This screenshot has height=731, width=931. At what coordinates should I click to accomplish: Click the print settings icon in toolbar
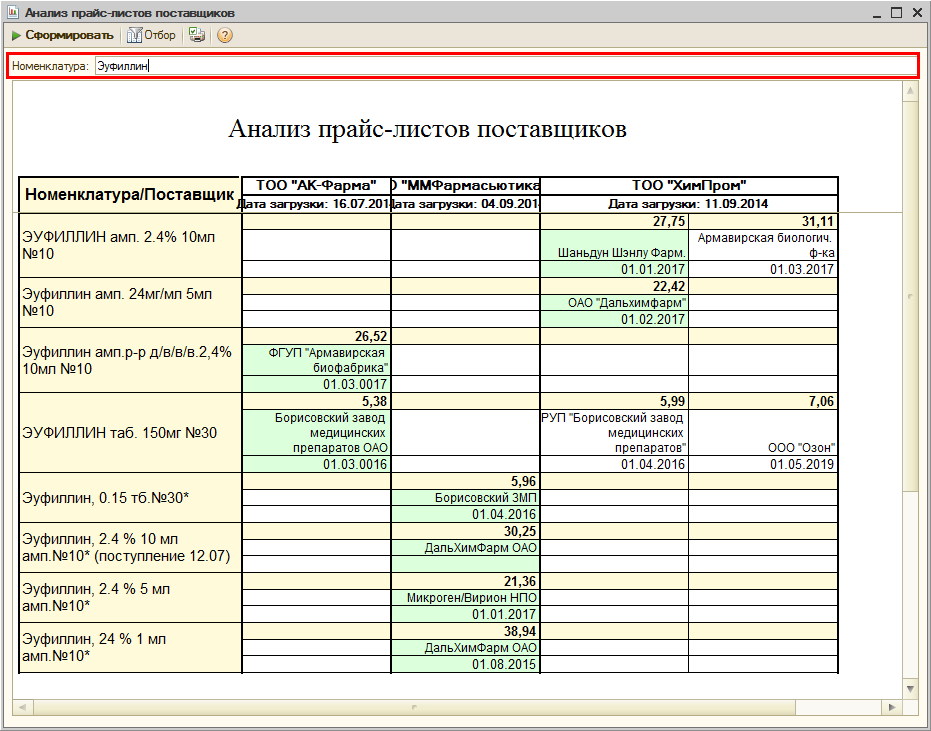197,35
